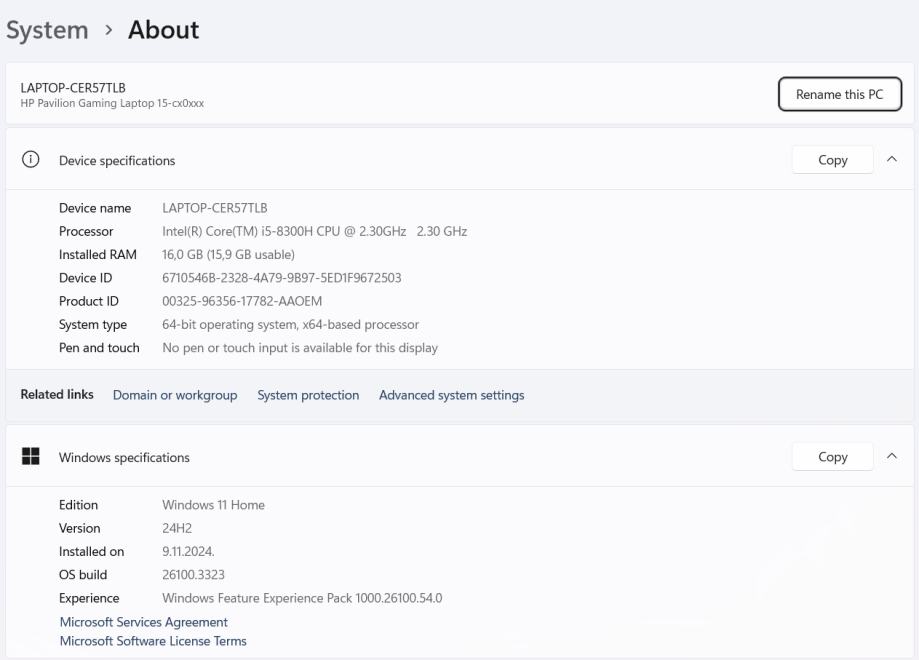The height and width of the screenshot is (660, 919).
Task: Click Rename this PC button
Action: (839, 94)
